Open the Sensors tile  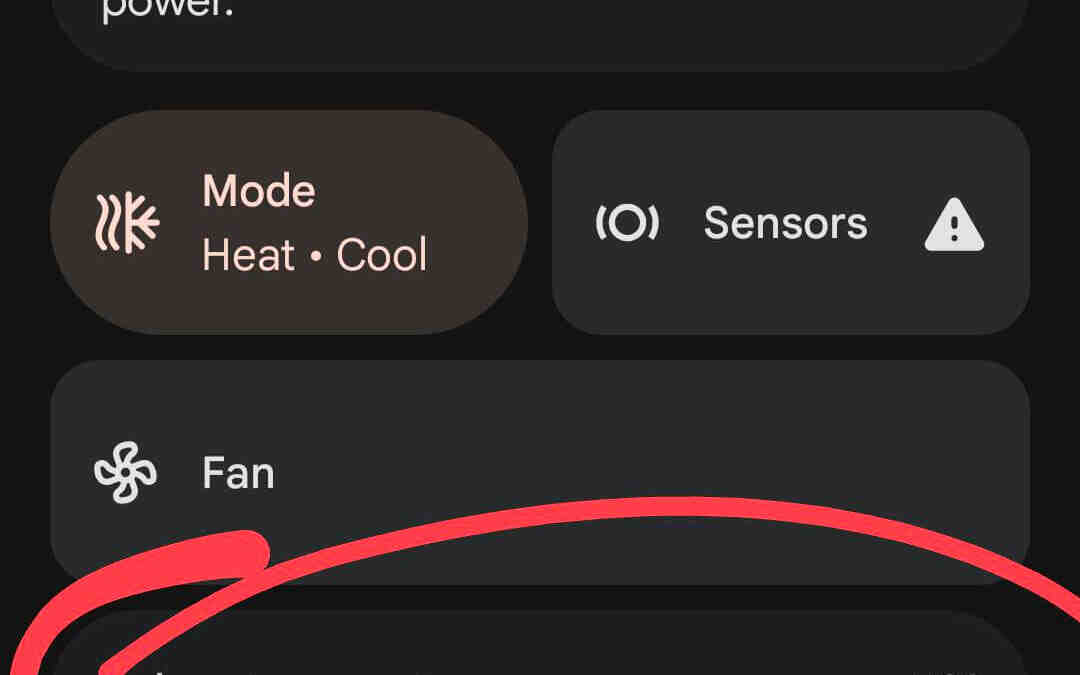[790, 222]
